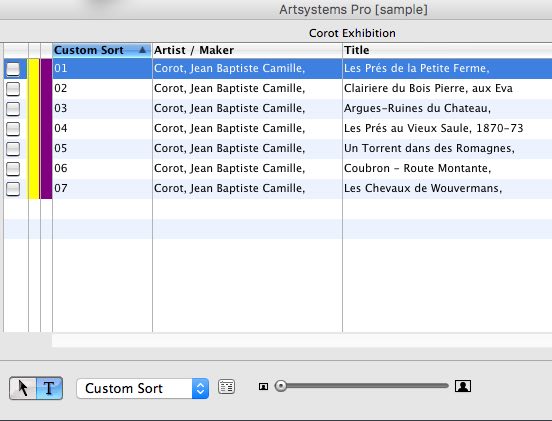Select row Les Prés de la Petite Ferme
Viewport: 552px width, 421px height.
click(x=278, y=68)
